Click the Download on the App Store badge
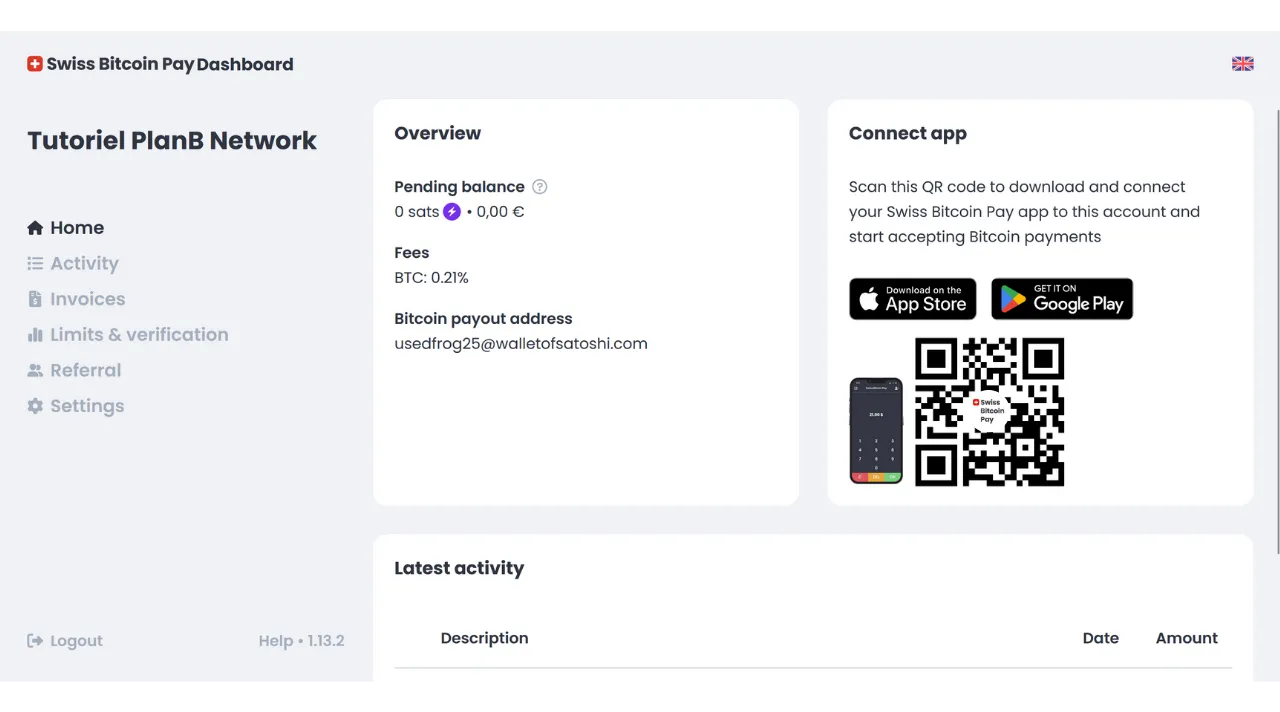This screenshot has width=1280, height=712. 912,299
